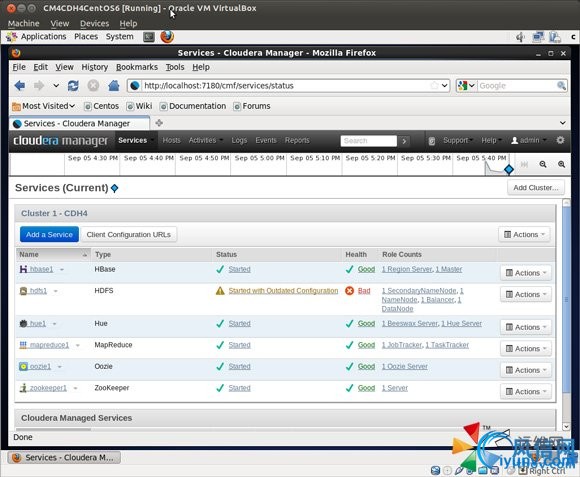This screenshot has height=477, width=580.
Task: Click the Client Configuration URLs button
Action: coord(128,234)
